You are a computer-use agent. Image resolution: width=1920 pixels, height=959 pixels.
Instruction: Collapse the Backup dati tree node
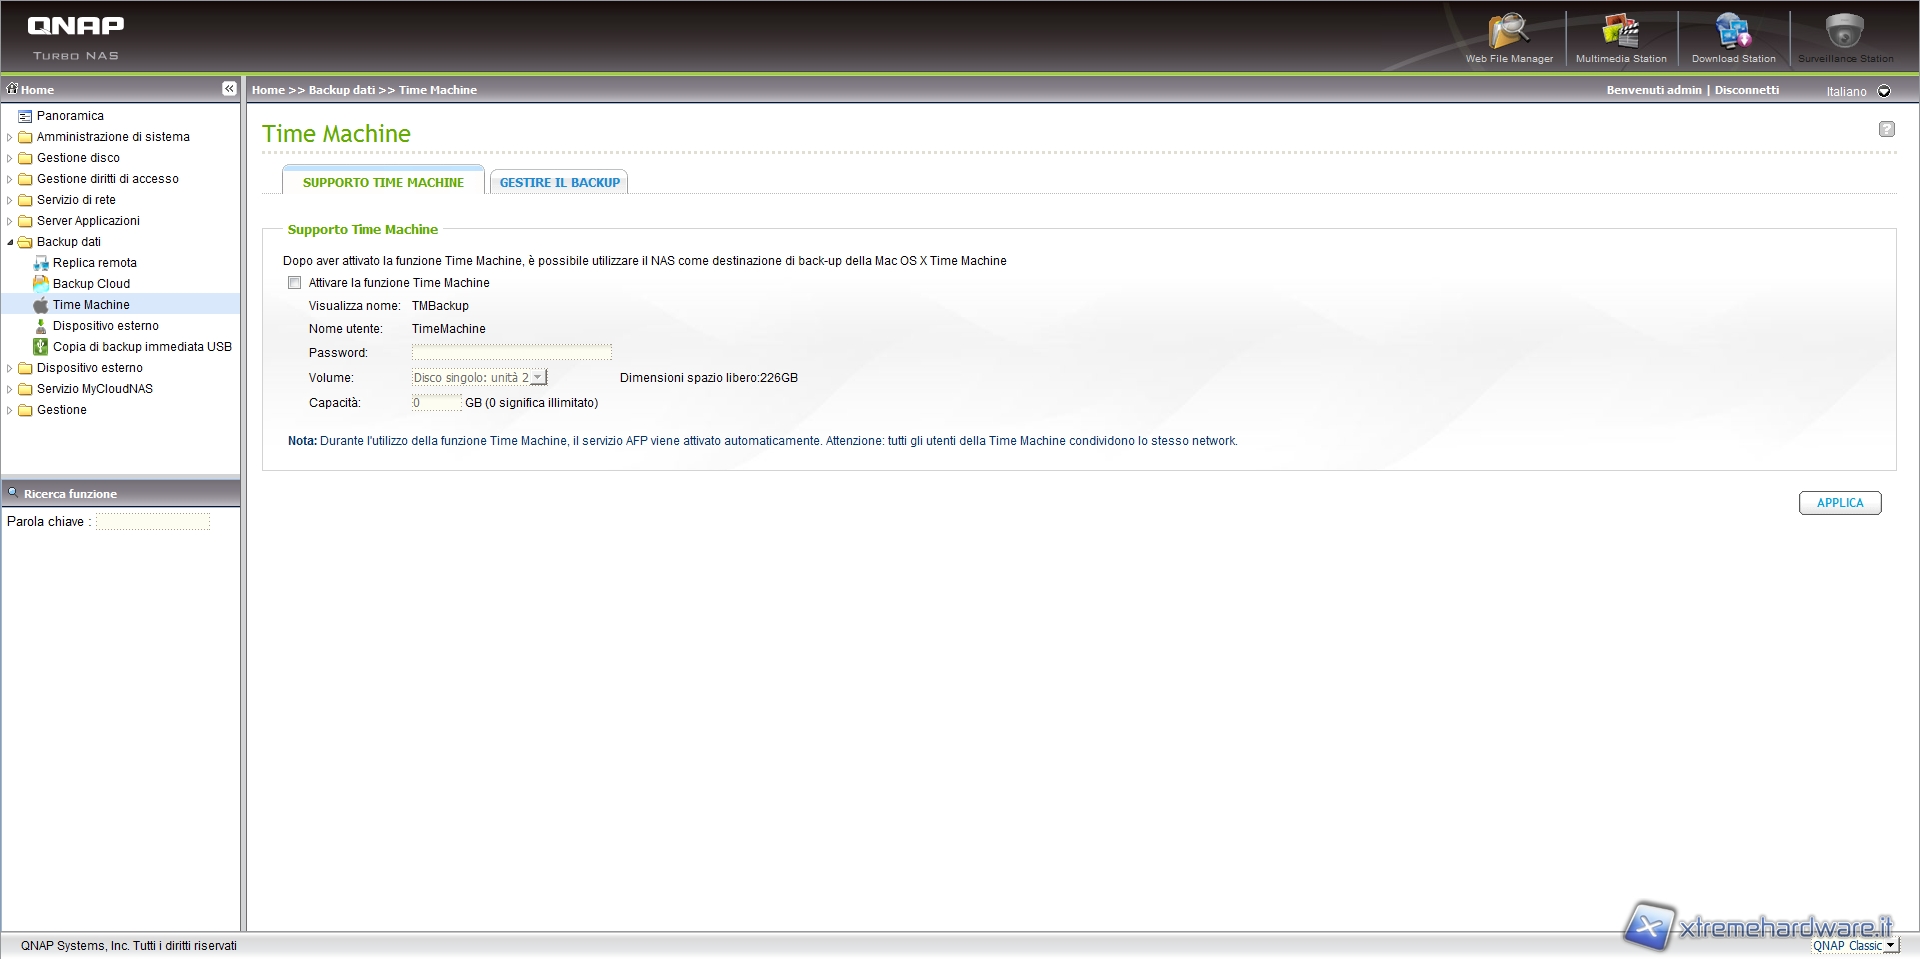(10, 242)
